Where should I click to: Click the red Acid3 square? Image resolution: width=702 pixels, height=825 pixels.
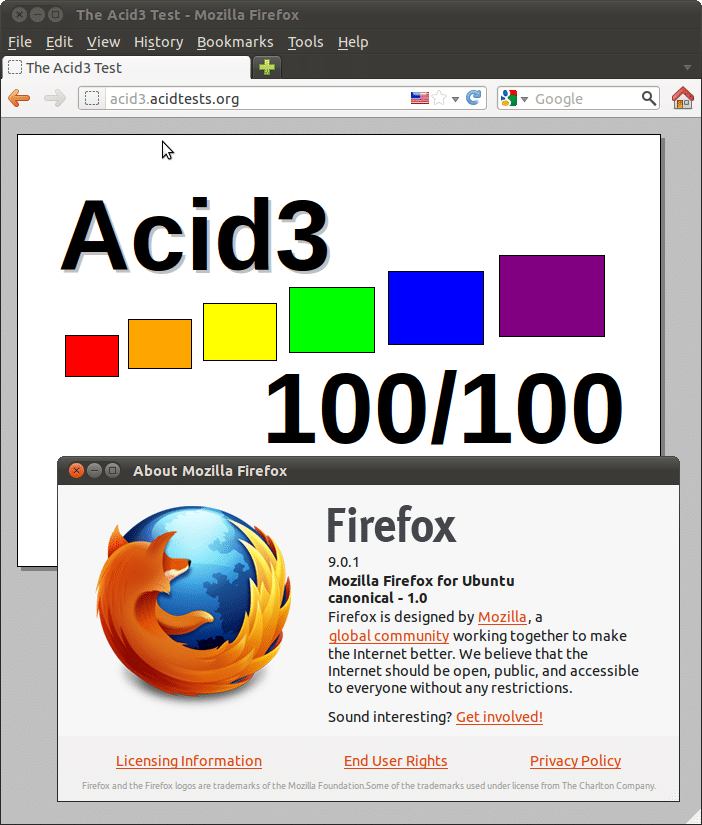(x=92, y=356)
